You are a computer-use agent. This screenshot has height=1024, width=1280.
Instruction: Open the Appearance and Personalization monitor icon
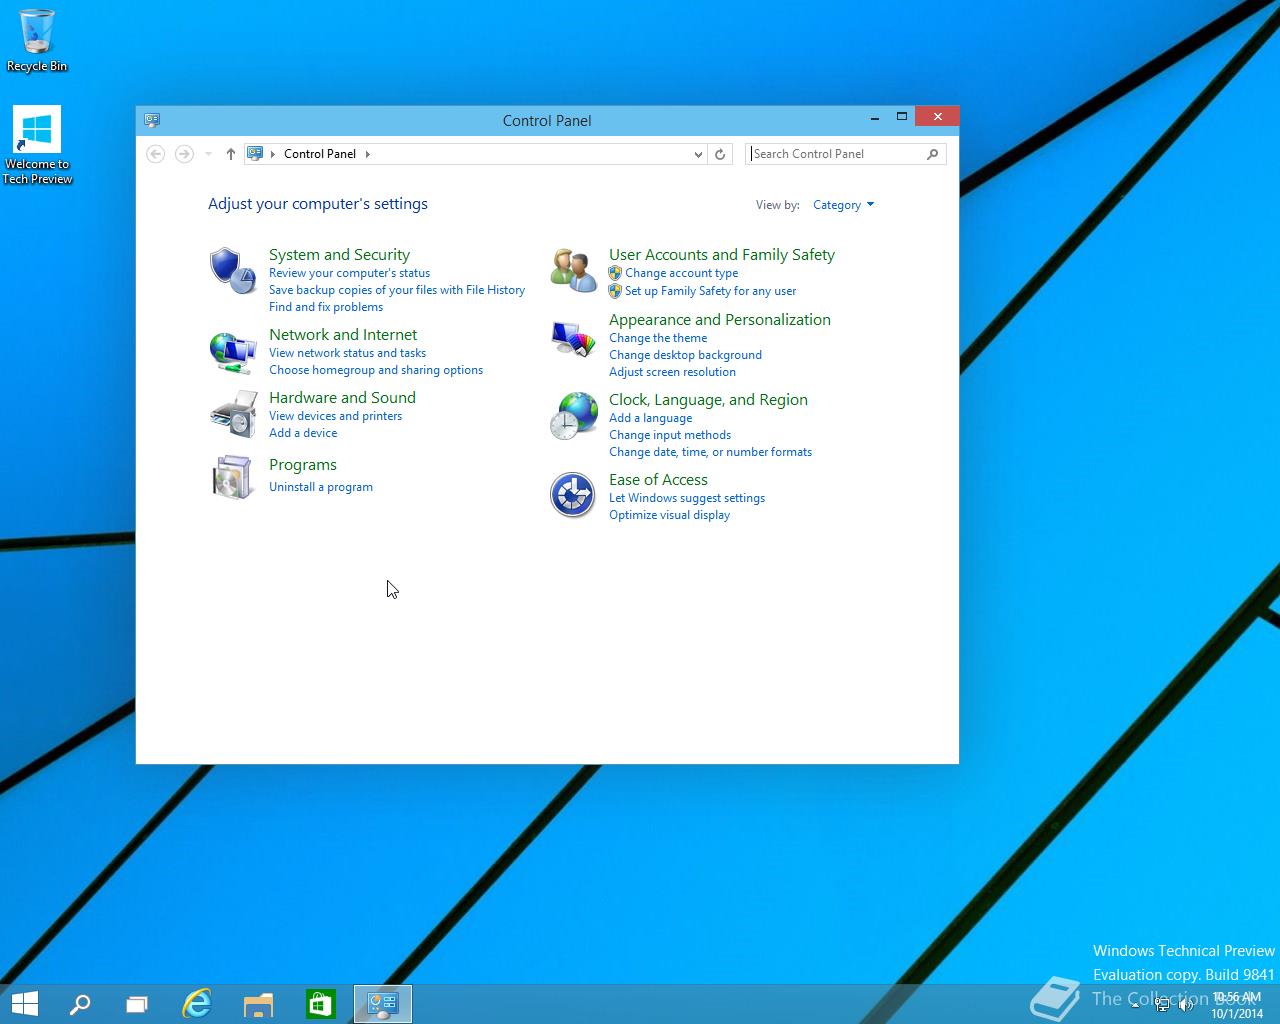click(x=573, y=339)
